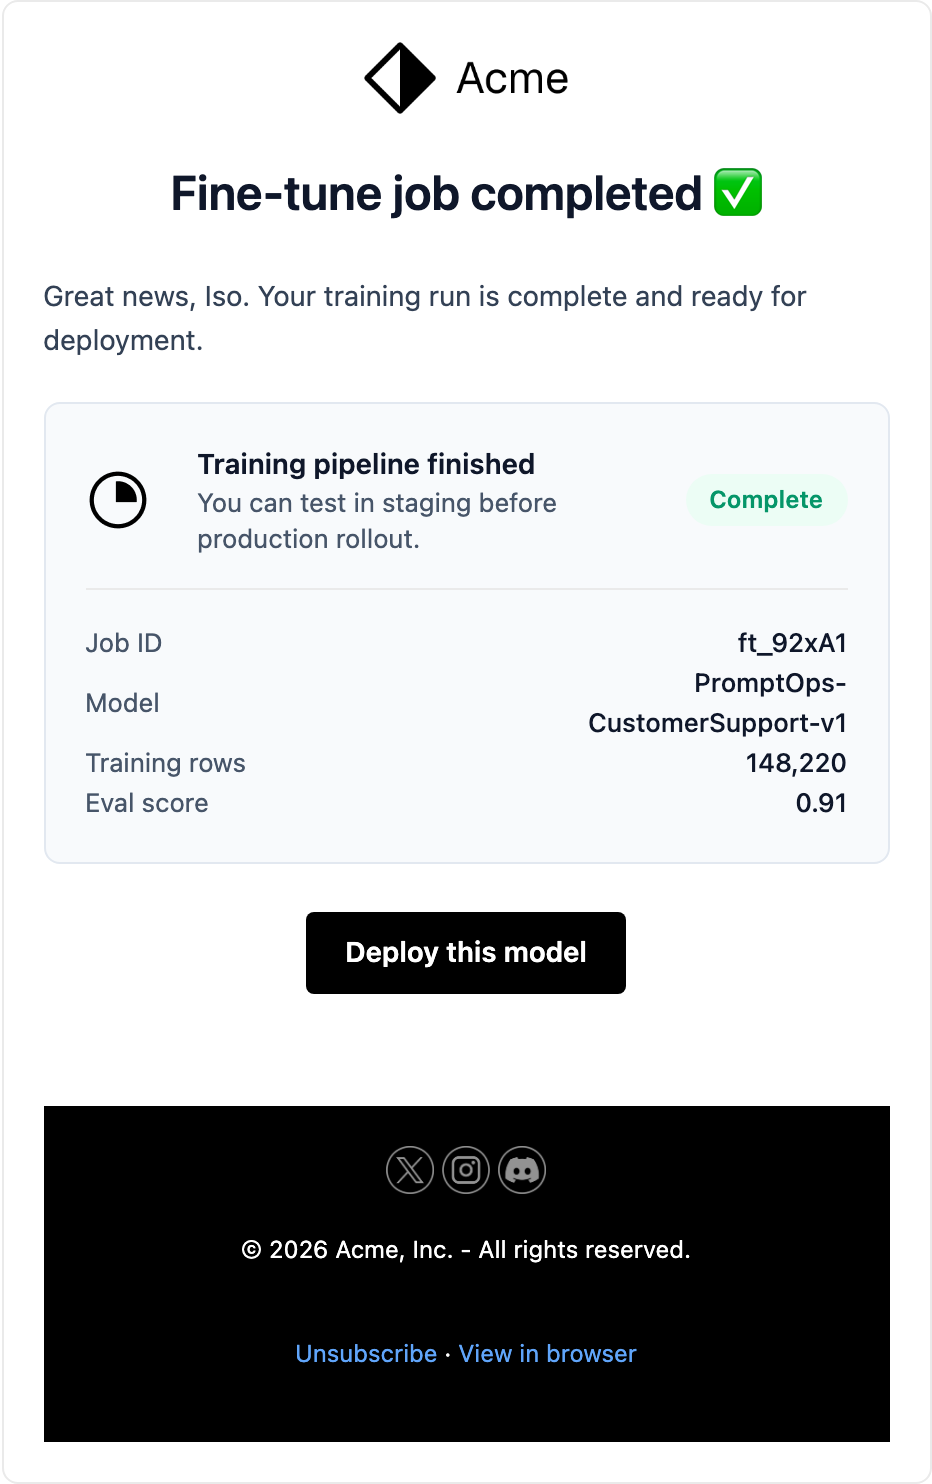This screenshot has width=932, height=1484.
Task: Click the copyright notice in footer
Action: [466, 1250]
